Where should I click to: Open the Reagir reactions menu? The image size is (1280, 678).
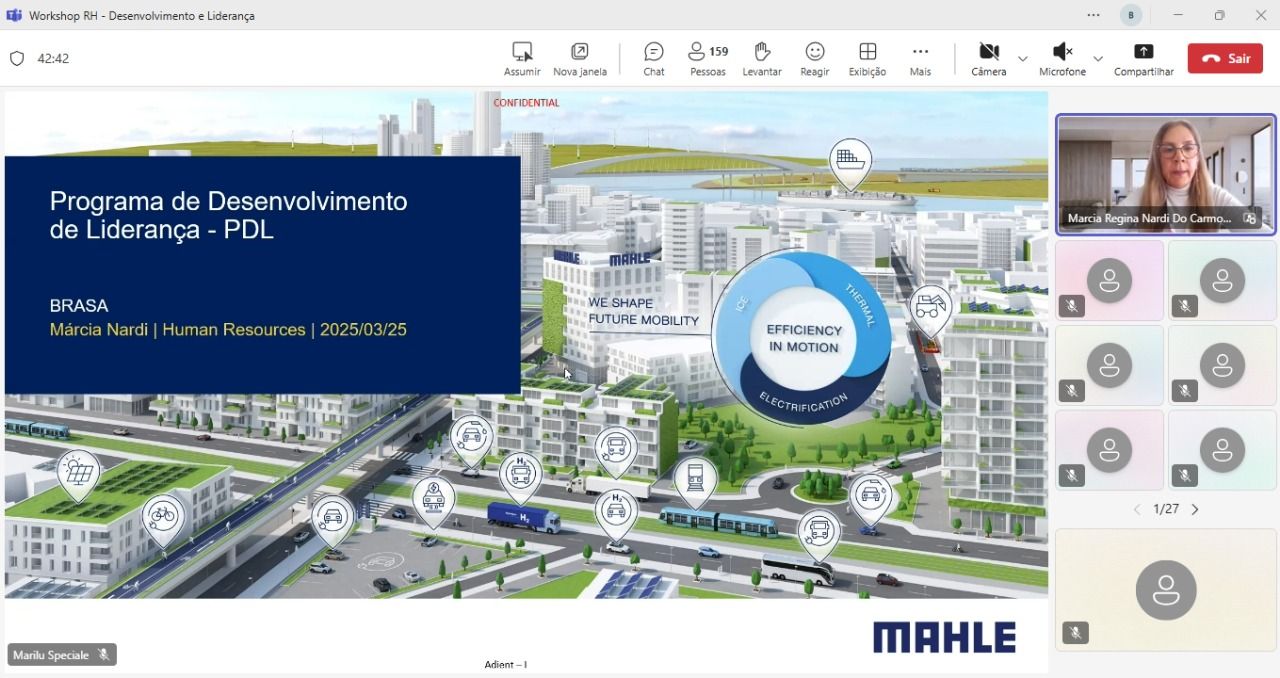click(814, 52)
